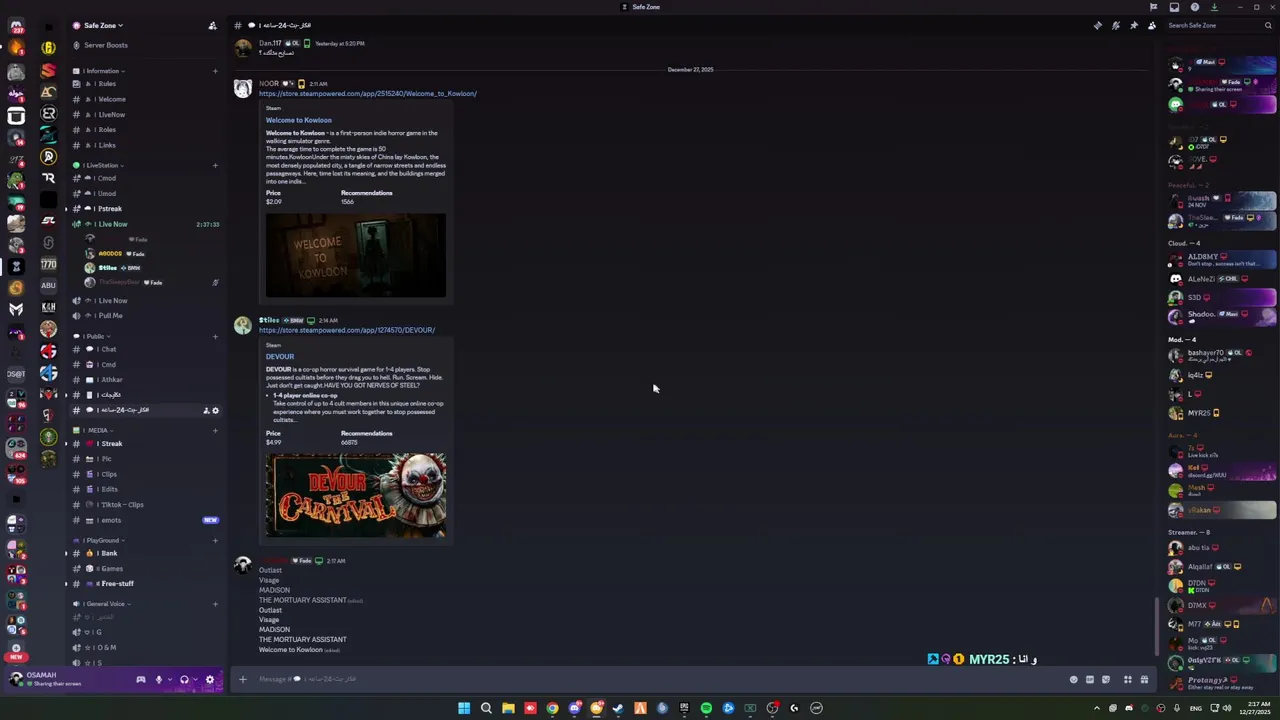Screen dimensions: 1280x720
Task: Open the Athkar channel
Action: click(146, 379)
